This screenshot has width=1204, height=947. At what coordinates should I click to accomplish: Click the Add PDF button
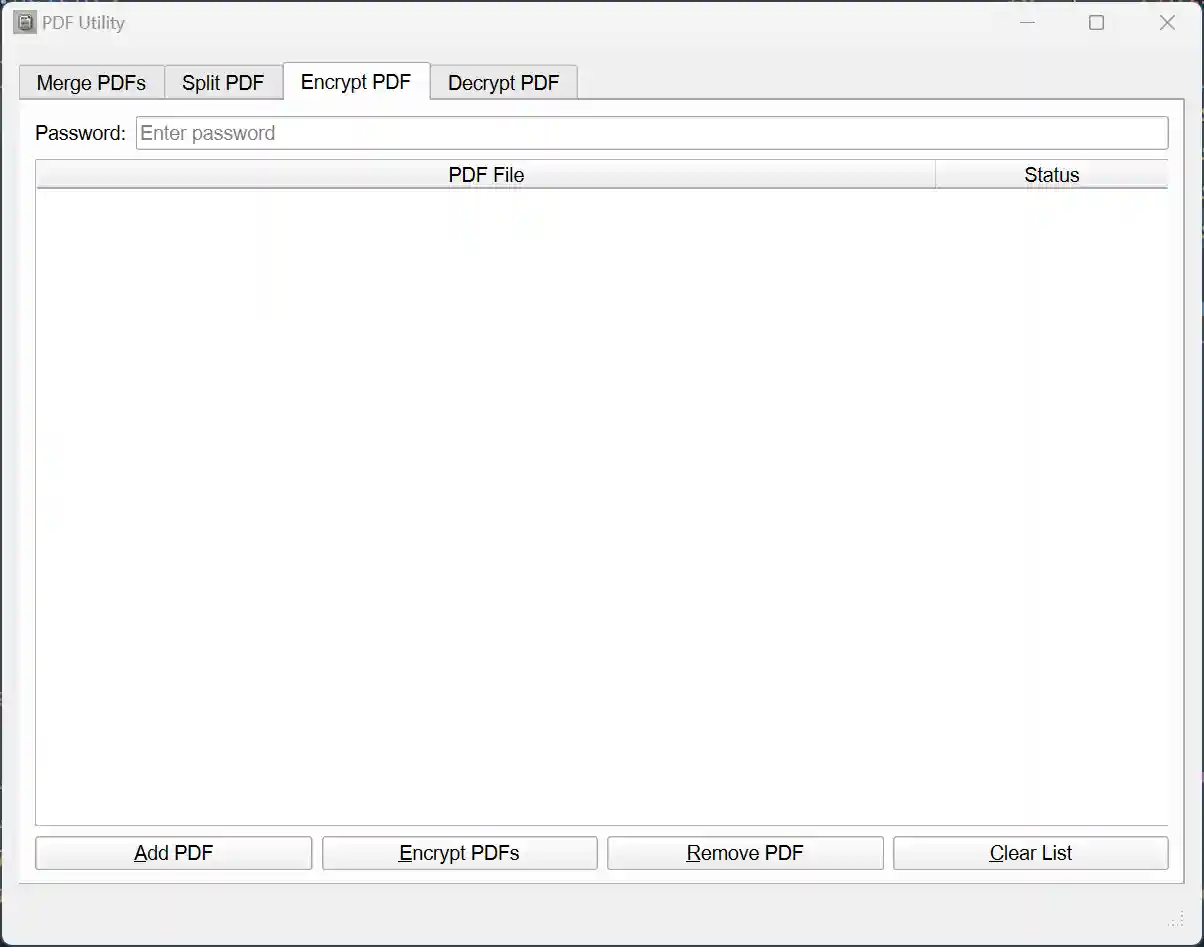coord(173,853)
